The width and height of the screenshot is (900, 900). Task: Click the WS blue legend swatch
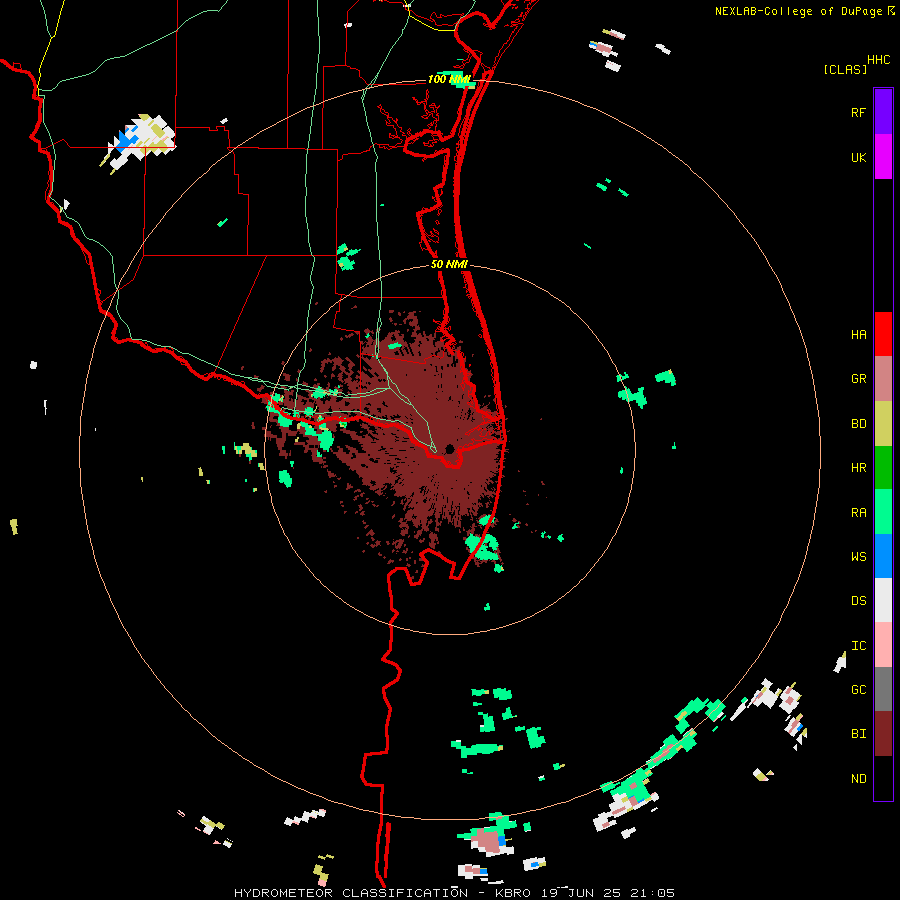(x=883, y=556)
